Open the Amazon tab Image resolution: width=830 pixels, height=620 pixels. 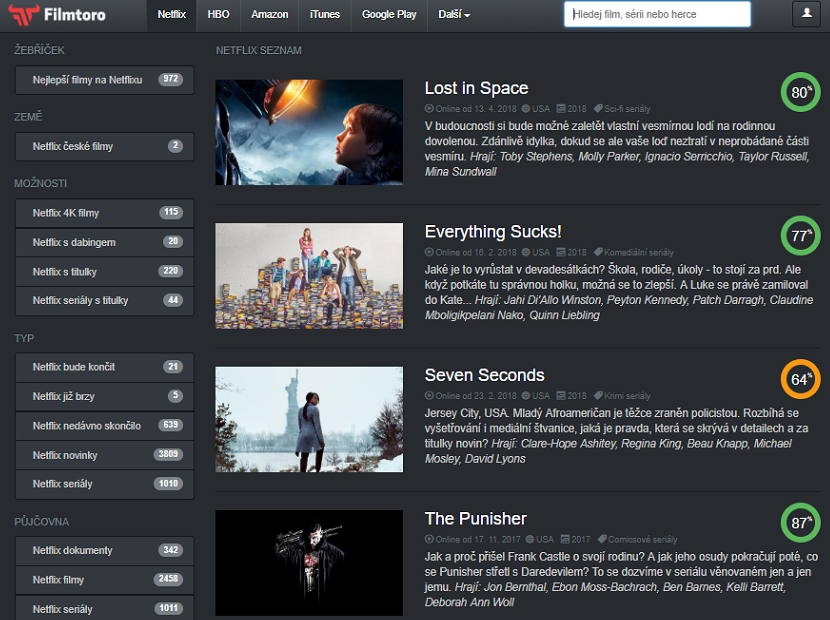(269, 14)
